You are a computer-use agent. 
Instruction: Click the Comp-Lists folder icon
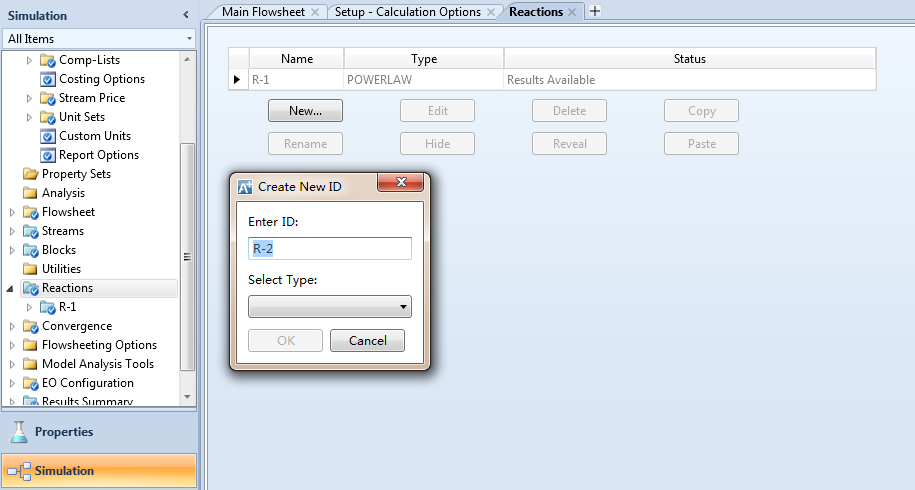47,60
